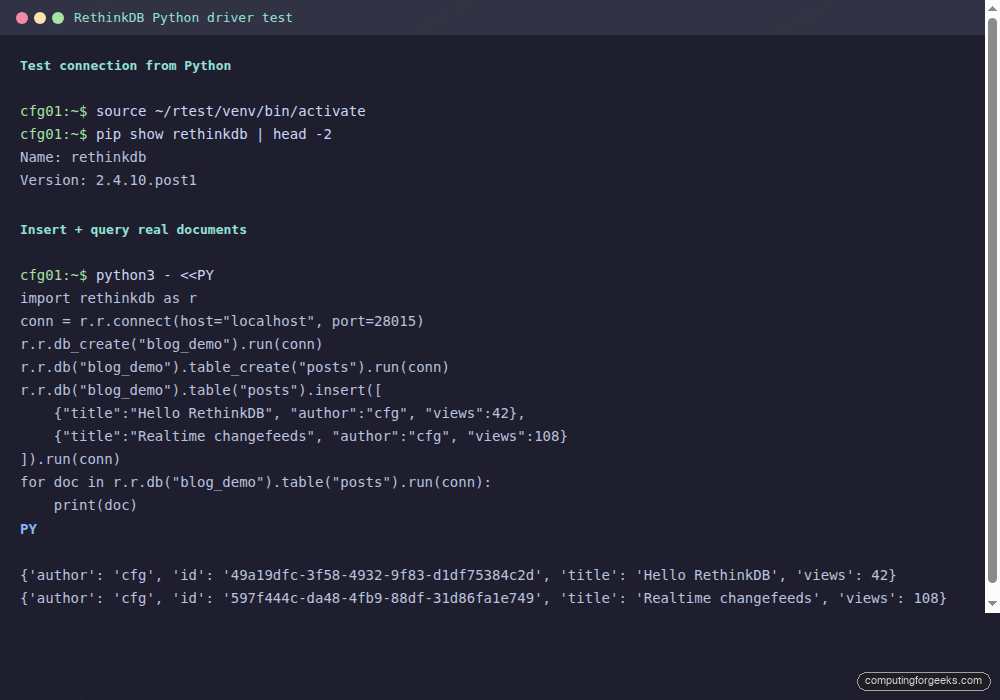The height and width of the screenshot is (700, 1000).
Task: Click the output row with id 49a19dfc
Action: coord(458,575)
